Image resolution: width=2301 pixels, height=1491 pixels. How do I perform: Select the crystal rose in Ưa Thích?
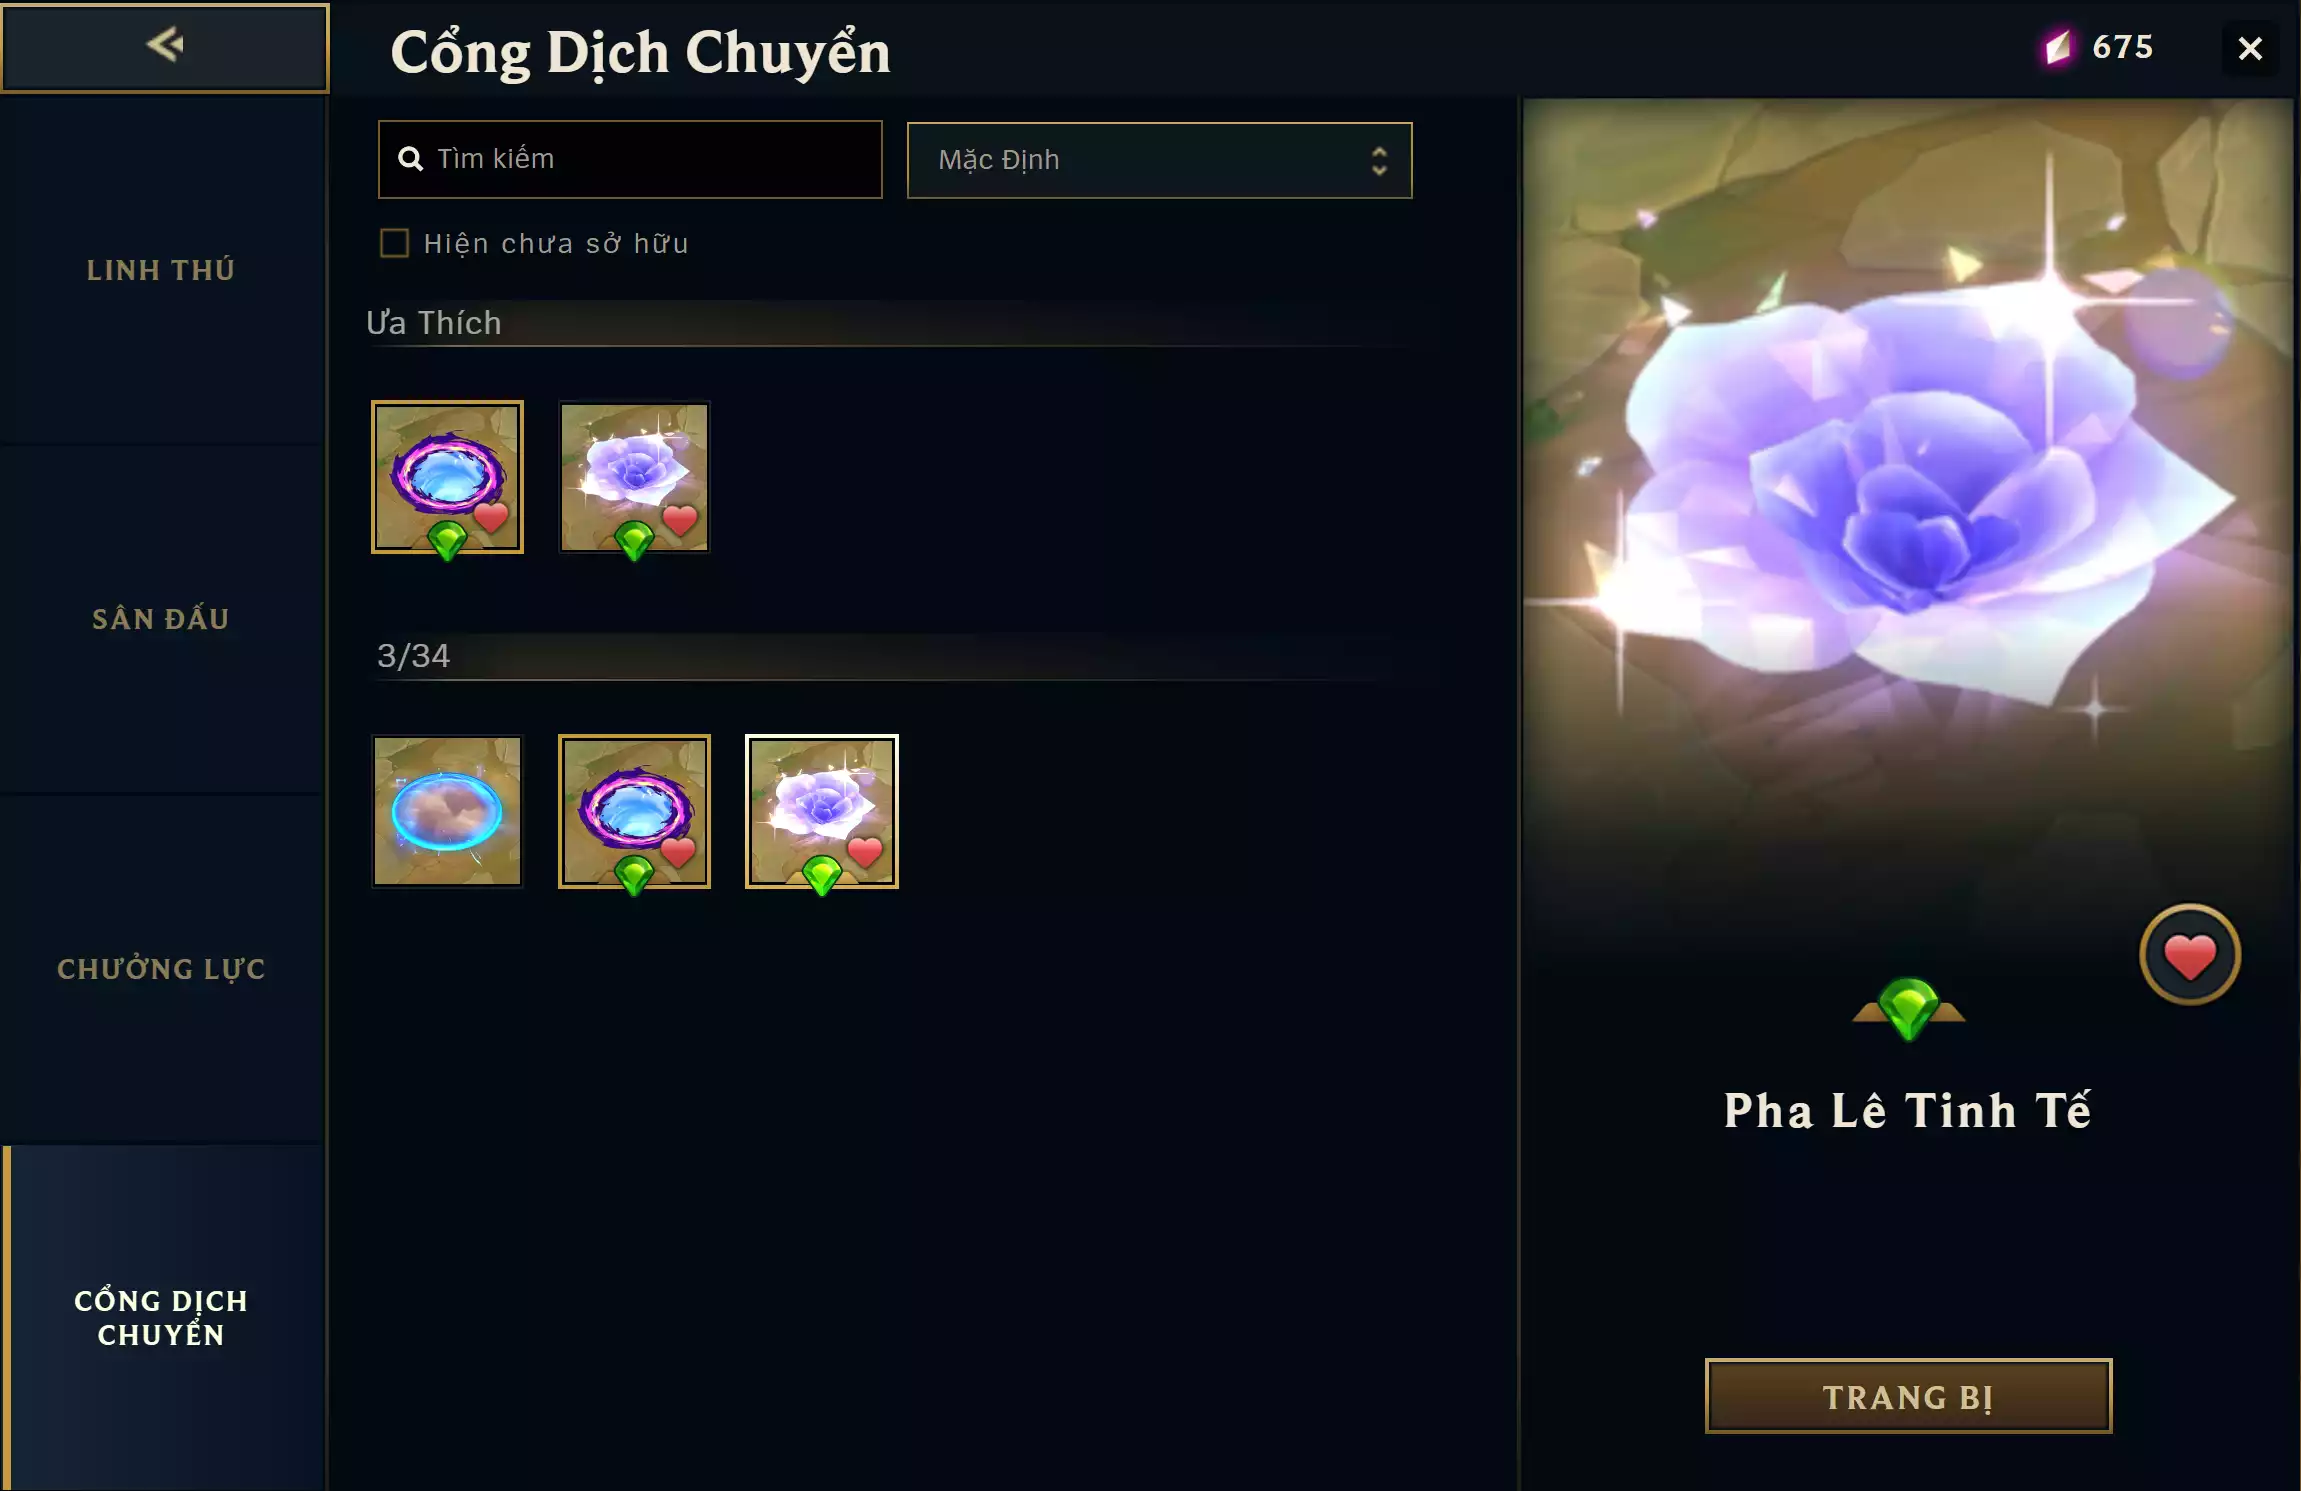[x=634, y=477]
